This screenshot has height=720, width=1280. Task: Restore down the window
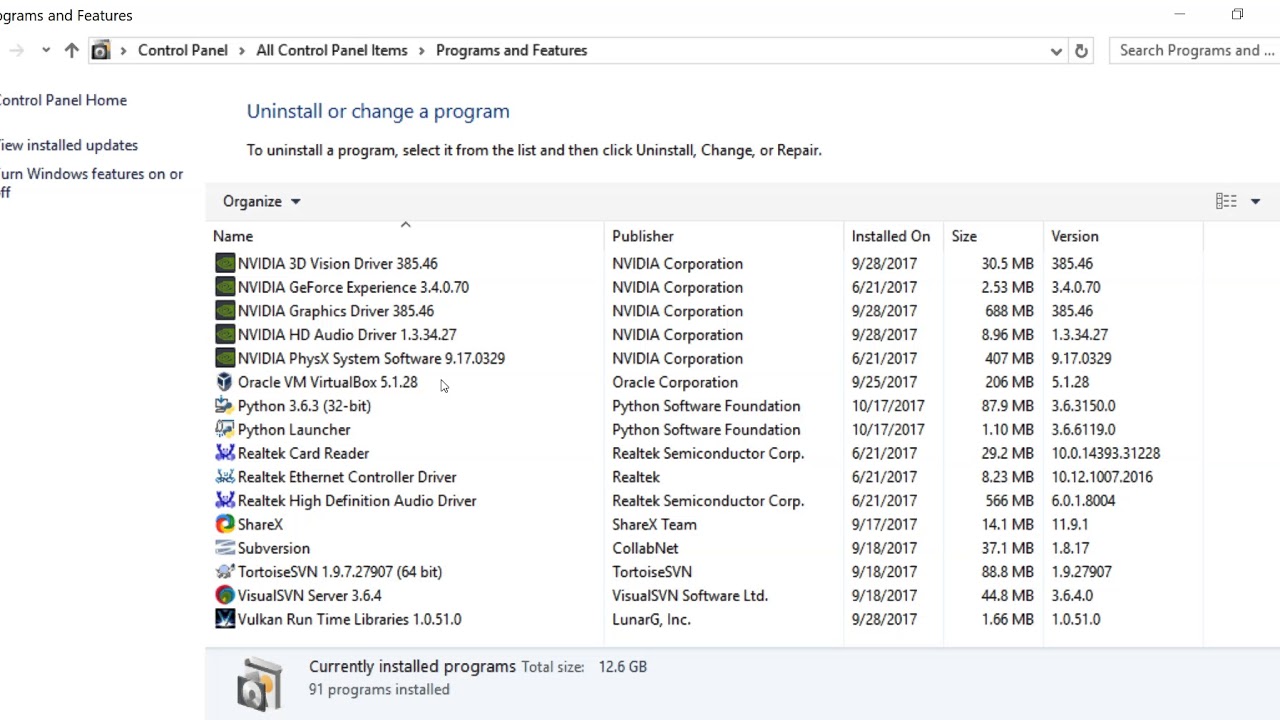pyautogui.click(x=1237, y=14)
